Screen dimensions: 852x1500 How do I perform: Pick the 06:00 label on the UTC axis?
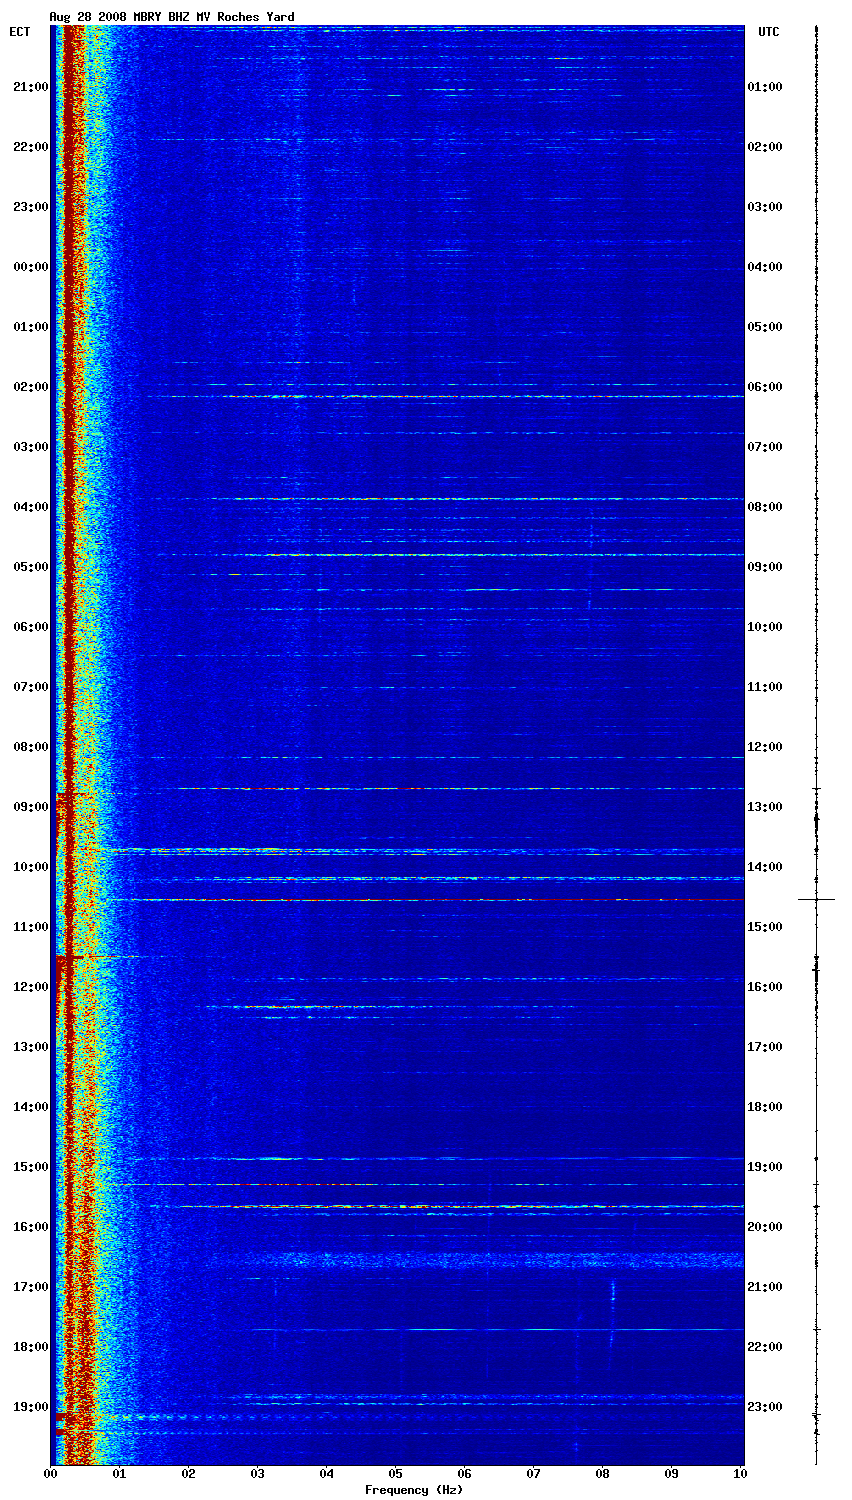[765, 387]
